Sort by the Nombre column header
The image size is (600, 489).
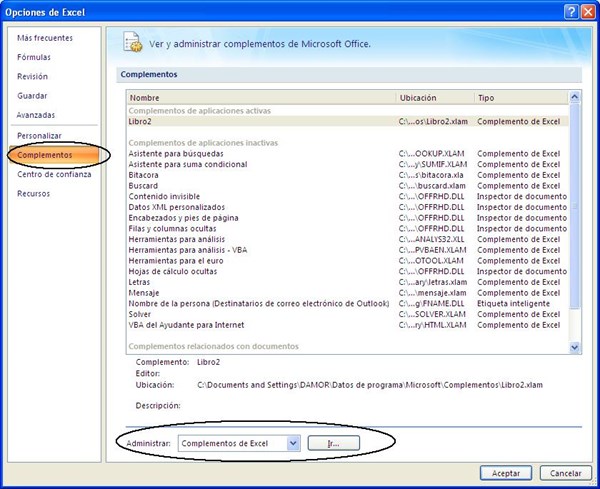coord(261,98)
